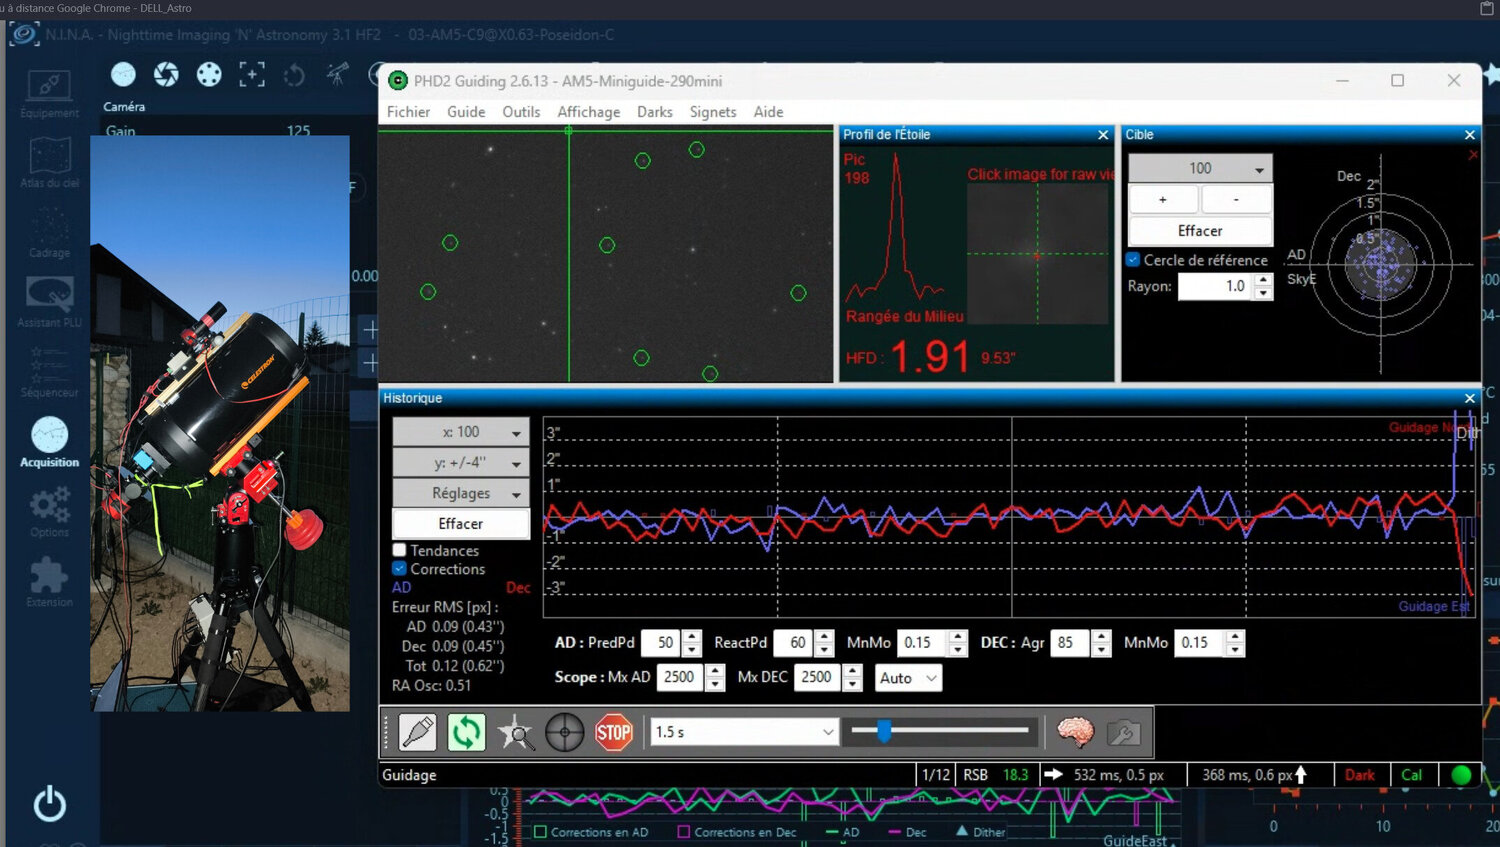Open the brain advanced settings icon
This screenshot has height=847, width=1500.
tap(1075, 732)
